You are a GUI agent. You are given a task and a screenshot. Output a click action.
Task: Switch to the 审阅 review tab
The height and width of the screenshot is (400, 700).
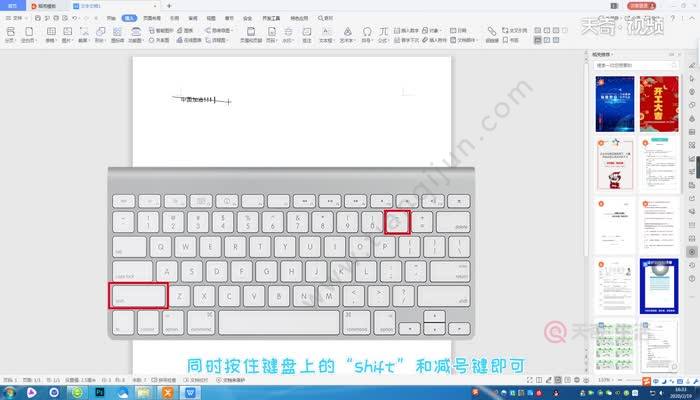tap(193, 18)
